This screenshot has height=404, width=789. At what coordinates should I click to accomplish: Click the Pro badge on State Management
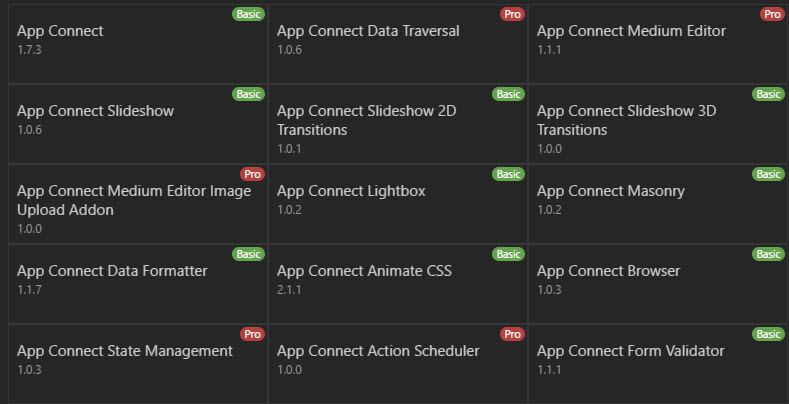pyautogui.click(x=251, y=334)
